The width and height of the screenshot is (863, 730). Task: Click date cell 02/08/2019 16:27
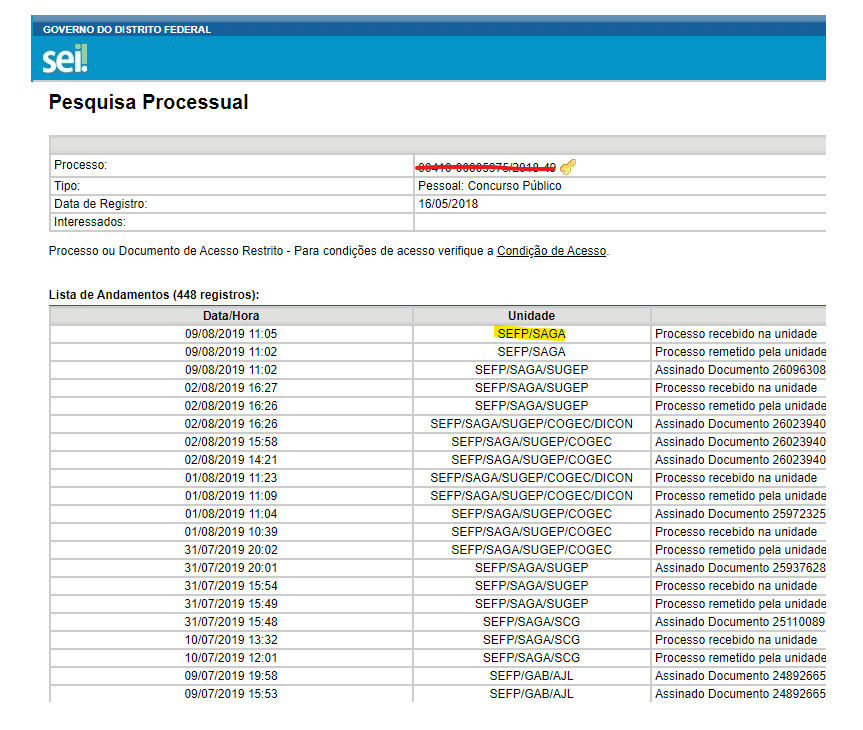[231, 388]
